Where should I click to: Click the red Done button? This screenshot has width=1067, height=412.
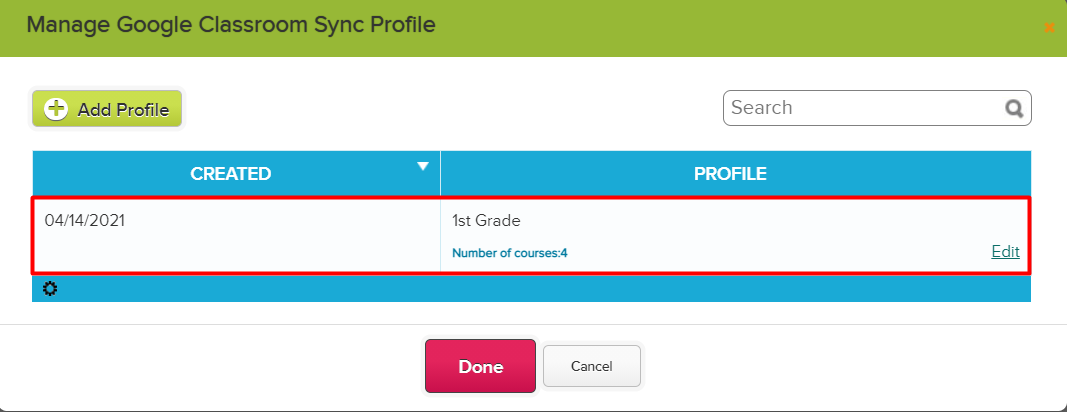tap(480, 366)
